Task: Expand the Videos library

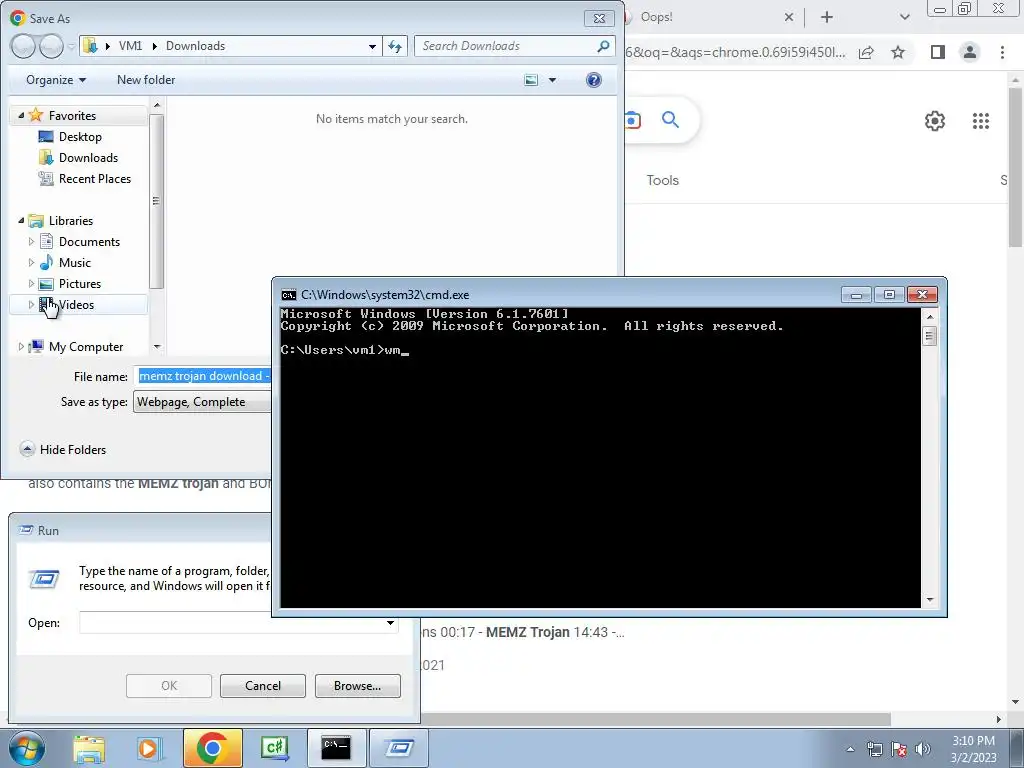Action: pyautogui.click(x=31, y=304)
